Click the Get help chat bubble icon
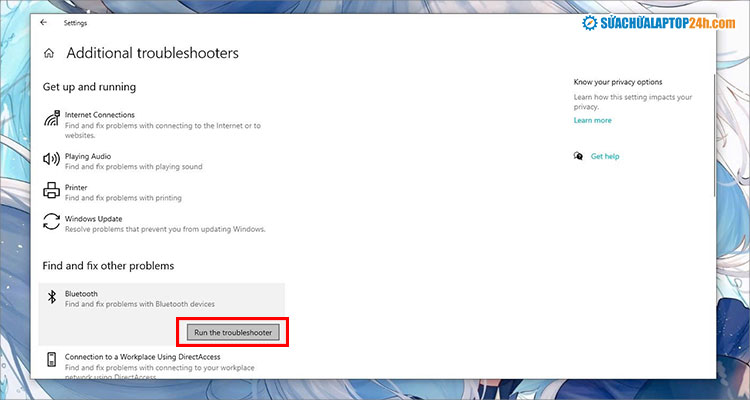The width and height of the screenshot is (750, 400). 578,156
